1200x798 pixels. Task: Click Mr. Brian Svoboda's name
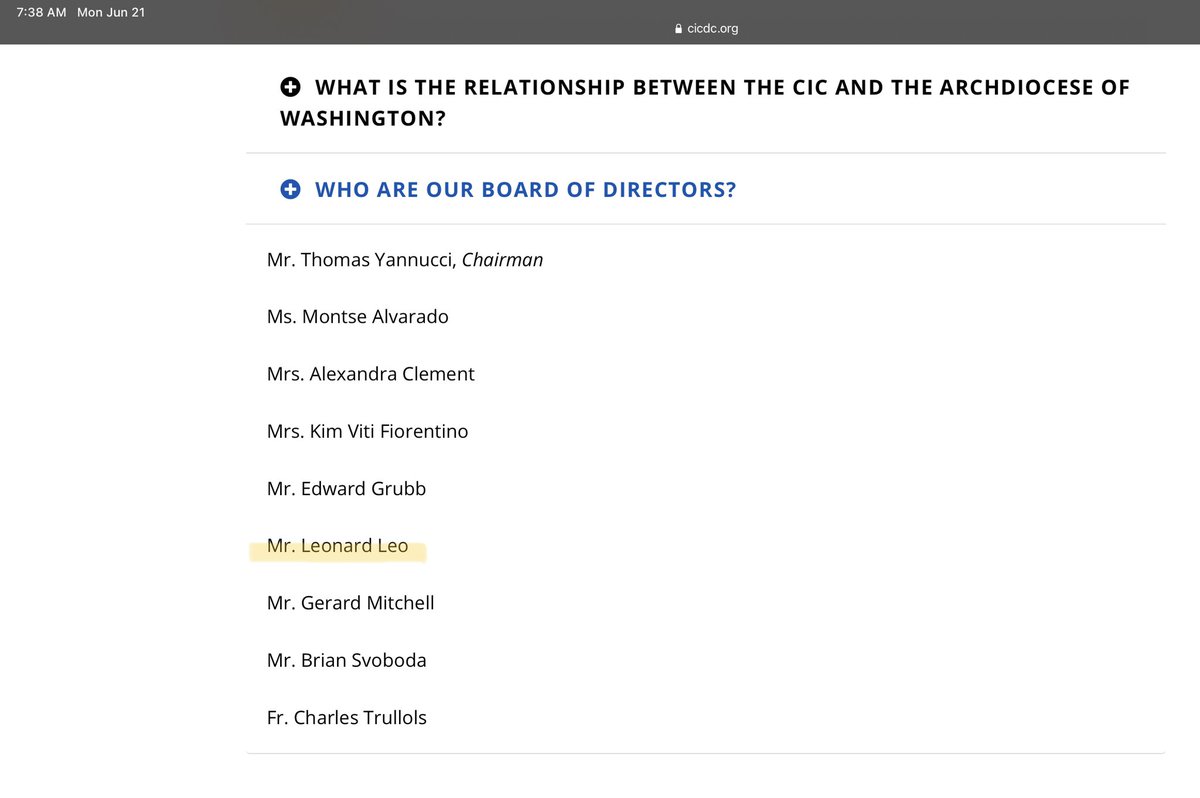[346, 660]
